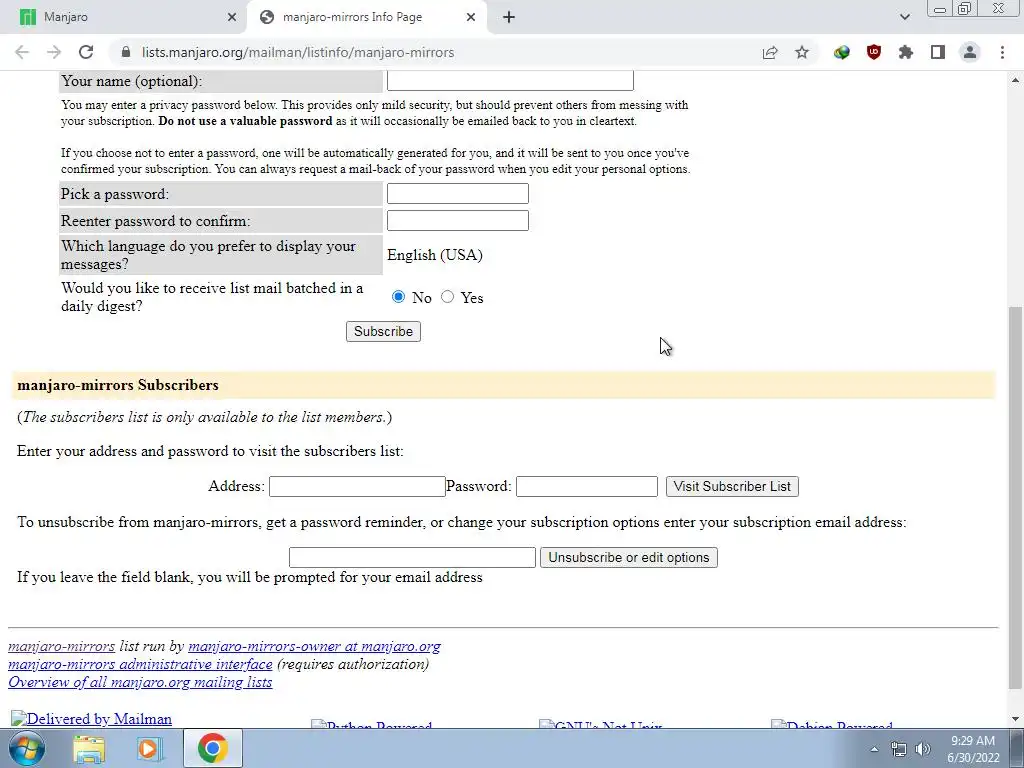Select the manjaro-mirrors Info Page tab

coord(367,17)
